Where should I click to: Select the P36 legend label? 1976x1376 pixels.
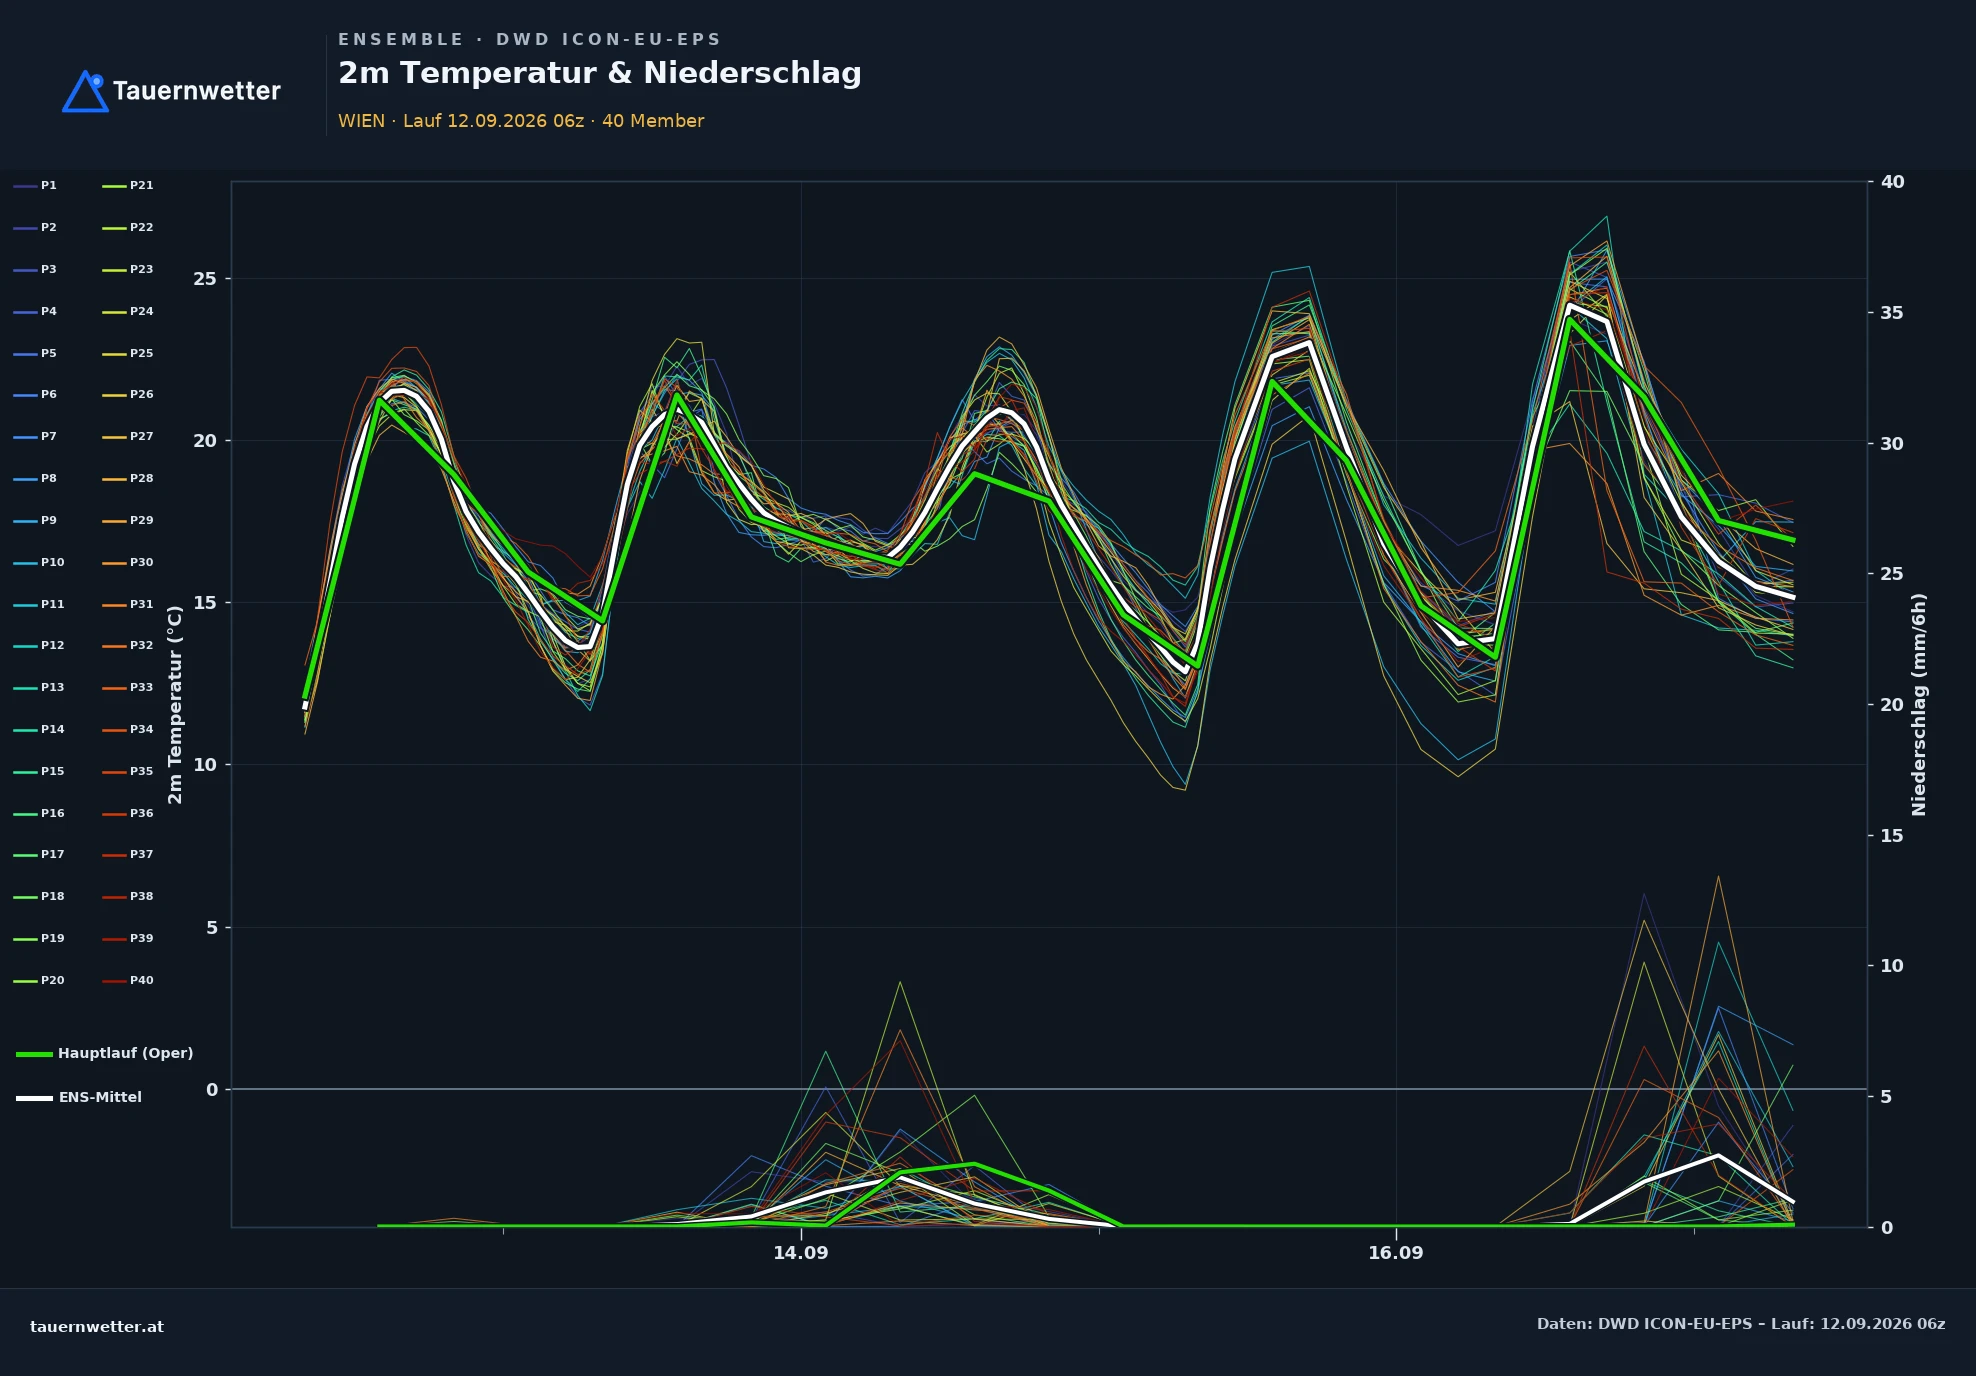(142, 814)
